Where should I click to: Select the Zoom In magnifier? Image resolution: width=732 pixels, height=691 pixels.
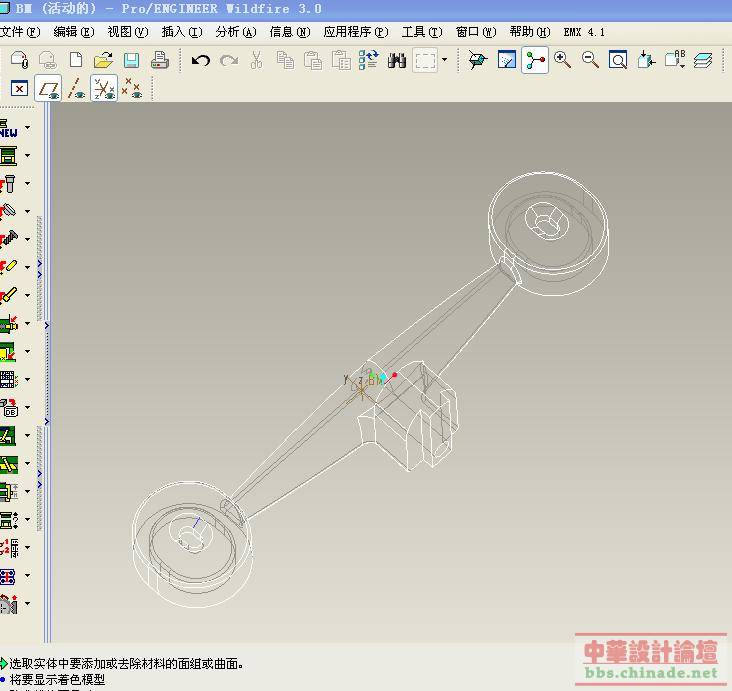[x=563, y=61]
